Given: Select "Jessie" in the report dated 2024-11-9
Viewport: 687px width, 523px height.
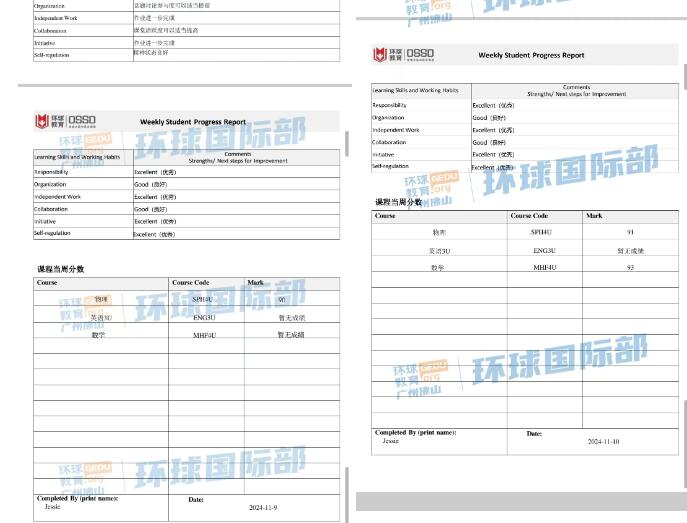Looking at the screenshot, I should click(53, 507).
